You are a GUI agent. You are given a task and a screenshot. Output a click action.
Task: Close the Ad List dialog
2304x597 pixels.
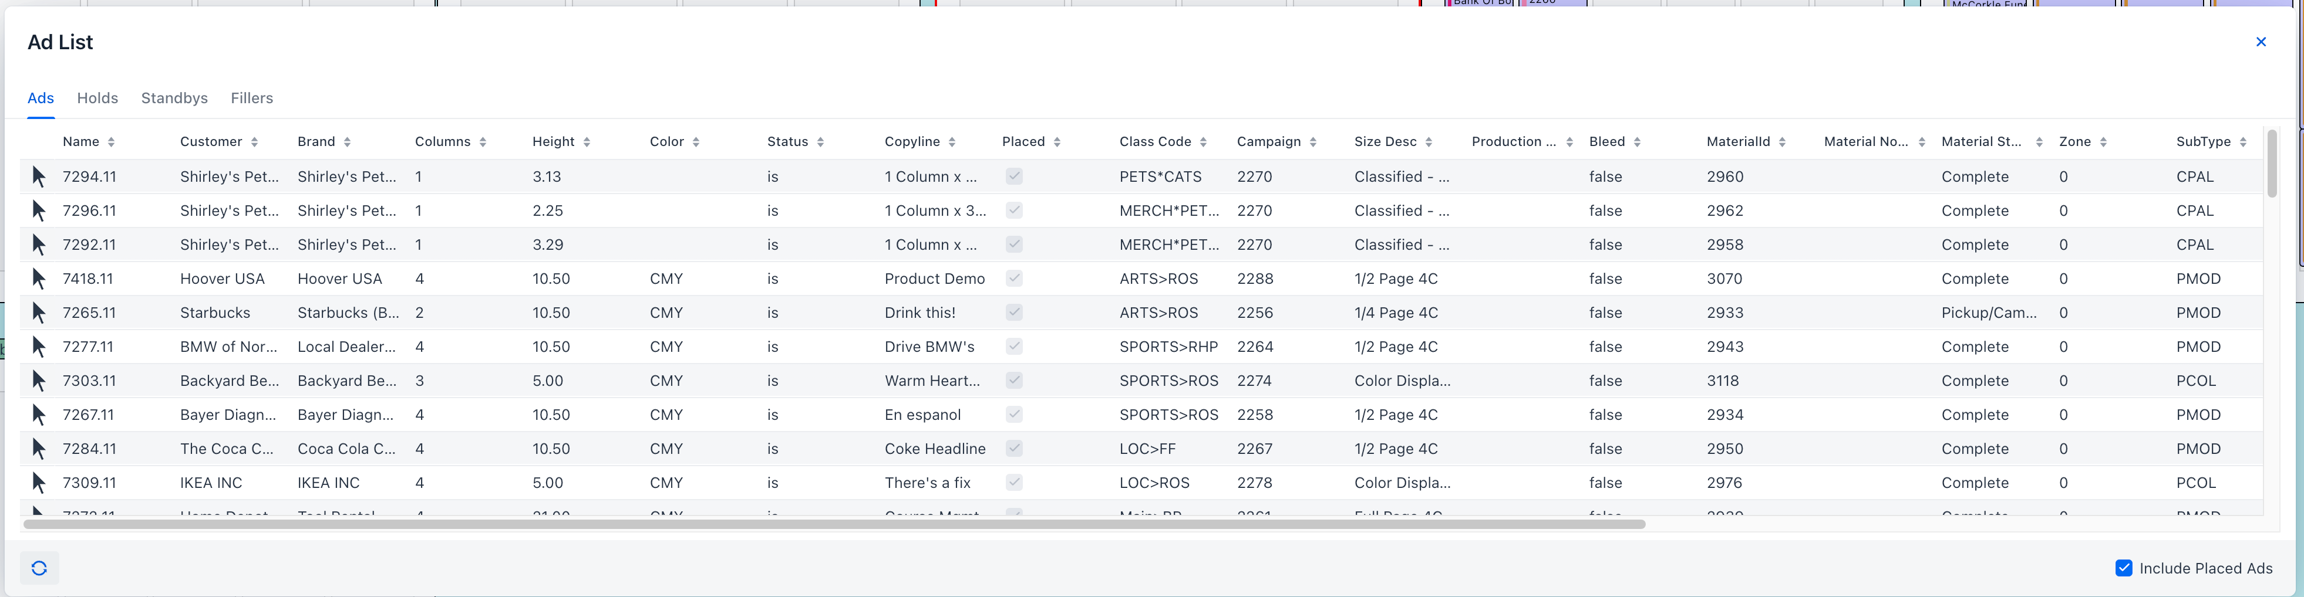tap(2261, 42)
